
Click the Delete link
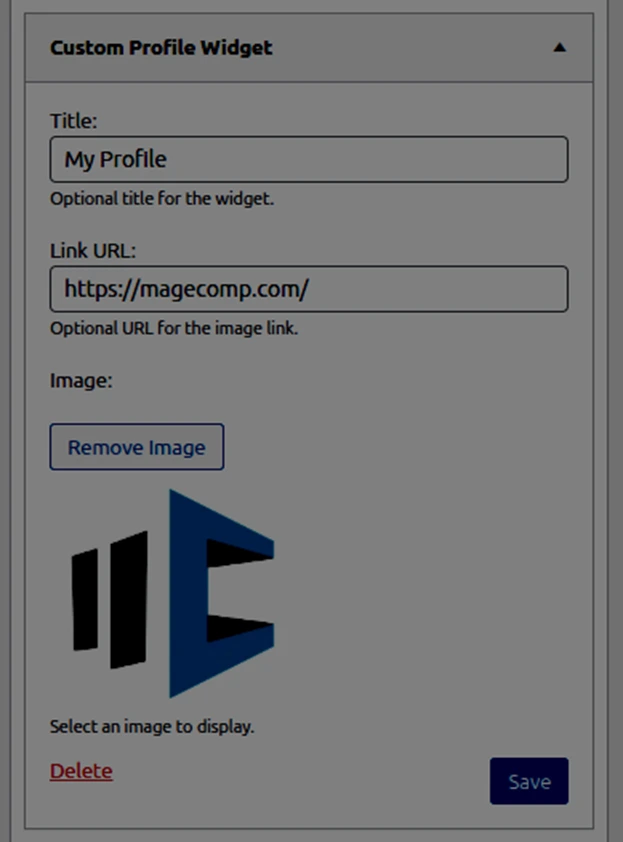coord(80,771)
